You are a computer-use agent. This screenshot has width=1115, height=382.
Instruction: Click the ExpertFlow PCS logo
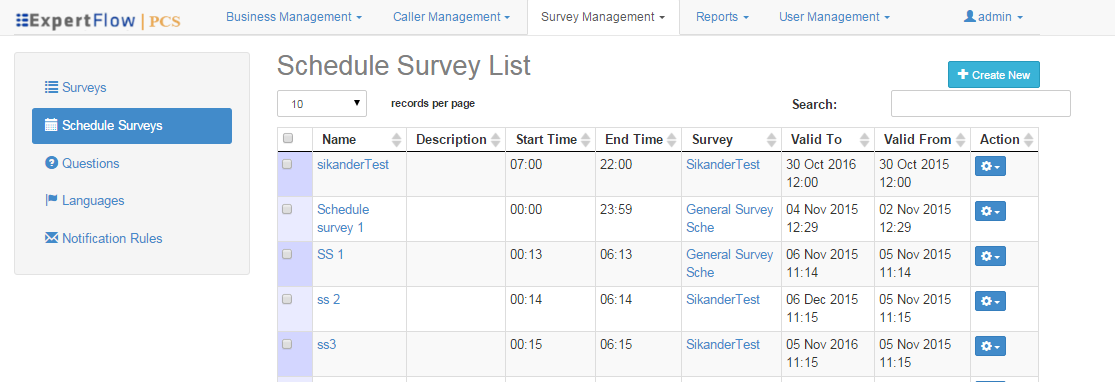[98, 20]
